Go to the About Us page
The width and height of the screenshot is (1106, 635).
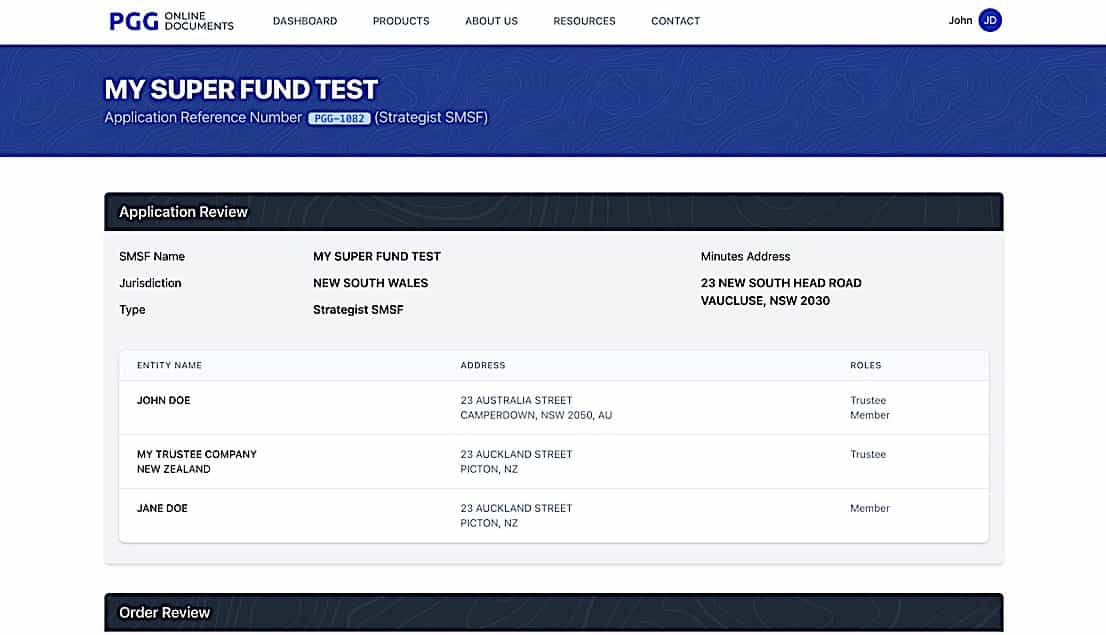point(491,20)
